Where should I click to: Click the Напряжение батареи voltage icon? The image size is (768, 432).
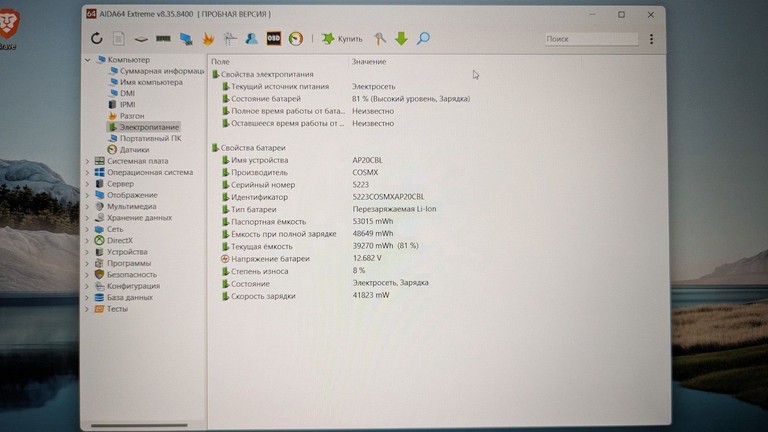pyautogui.click(x=225, y=259)
